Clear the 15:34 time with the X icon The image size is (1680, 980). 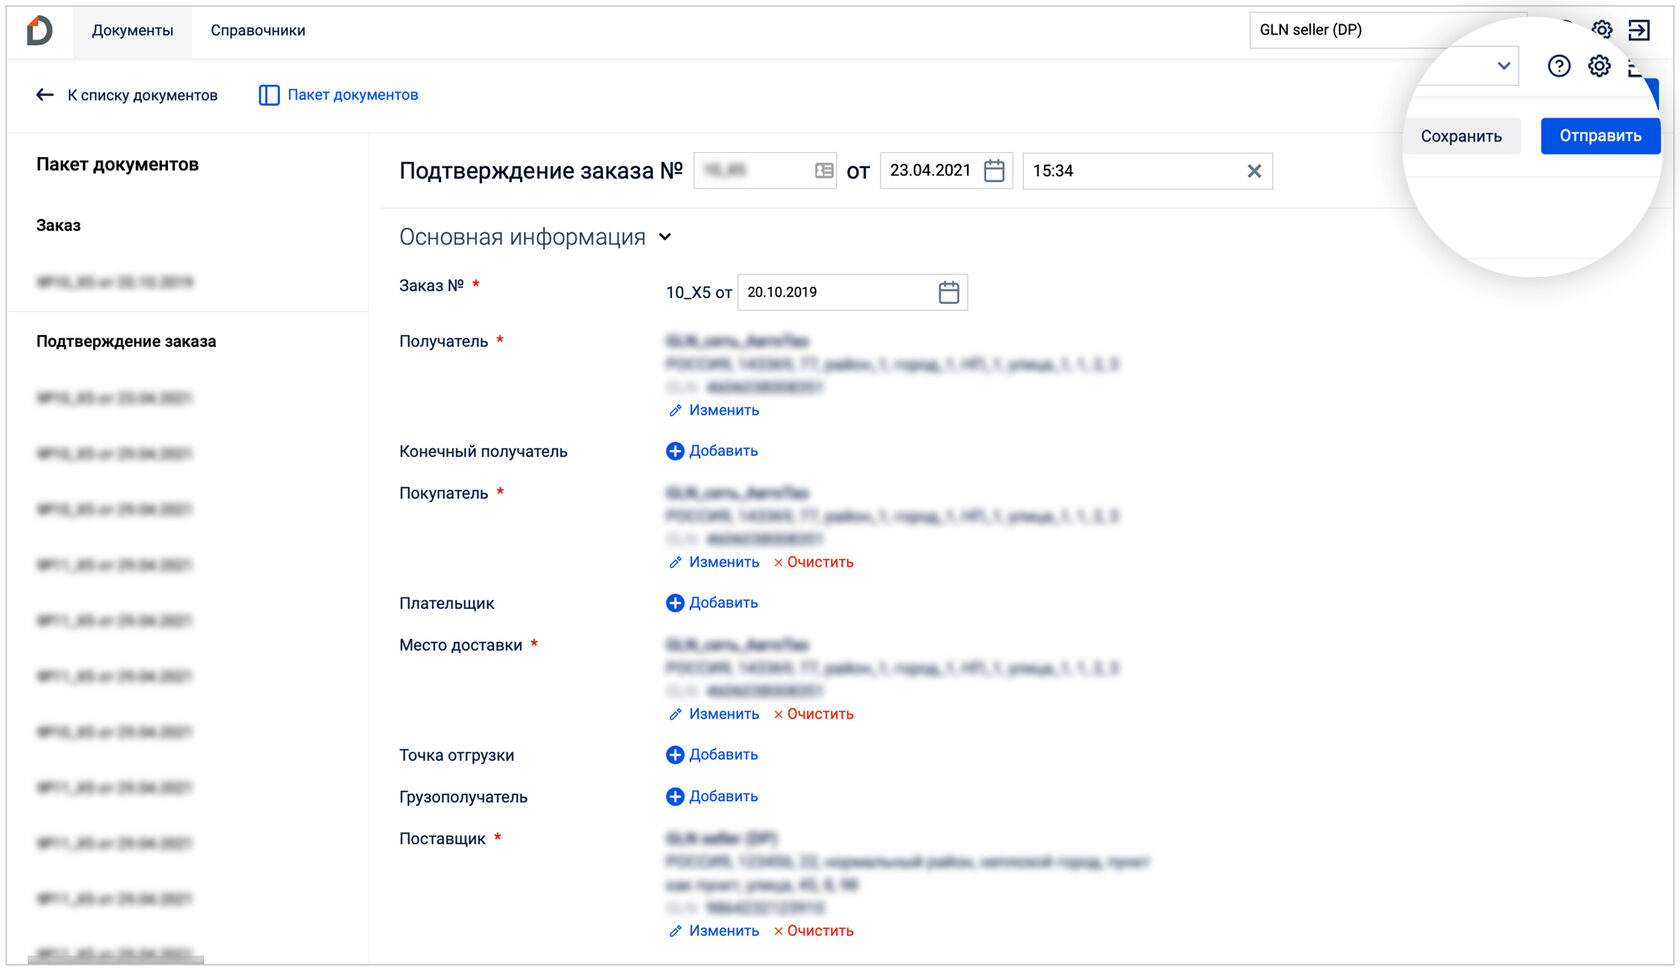pos(1254,171)
